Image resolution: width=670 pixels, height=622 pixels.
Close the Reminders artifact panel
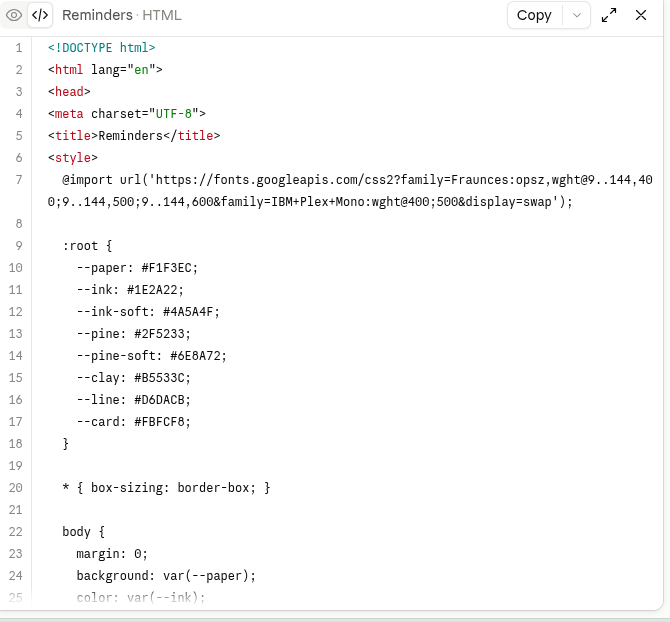tap(641, 15)
